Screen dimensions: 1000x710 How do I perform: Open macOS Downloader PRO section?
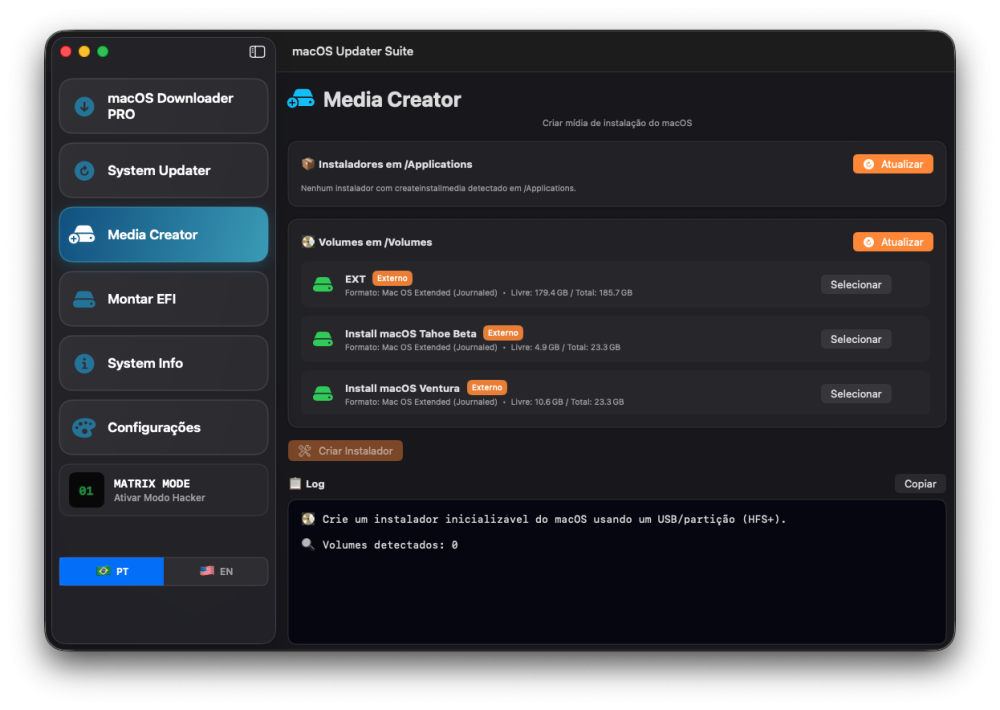click(x=164, y=107)
